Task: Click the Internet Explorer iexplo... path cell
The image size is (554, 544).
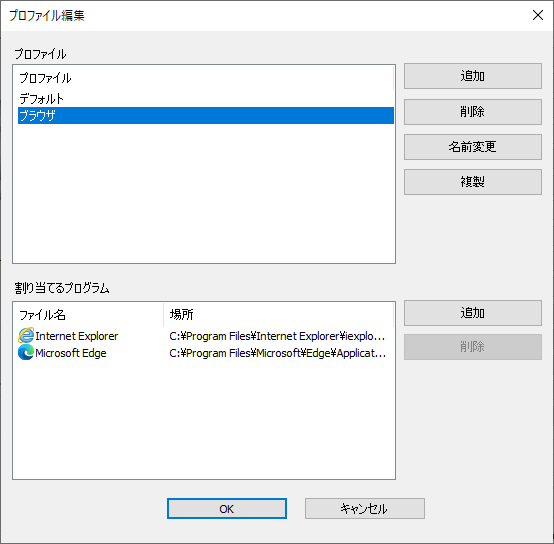Action: (x=277, y=336)
